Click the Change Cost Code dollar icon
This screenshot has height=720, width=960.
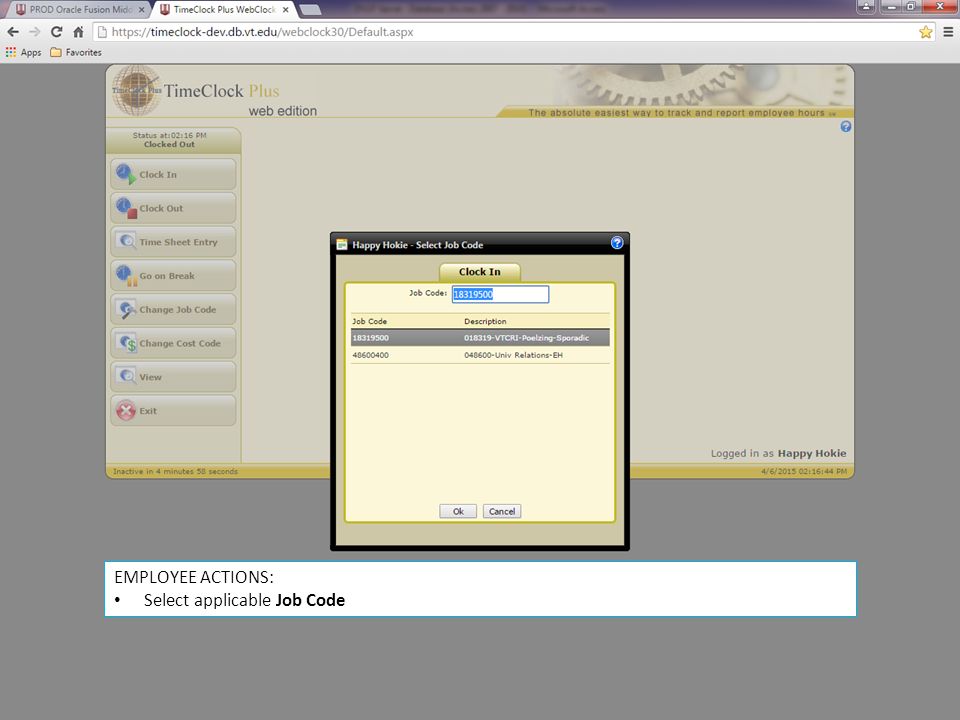127,343
